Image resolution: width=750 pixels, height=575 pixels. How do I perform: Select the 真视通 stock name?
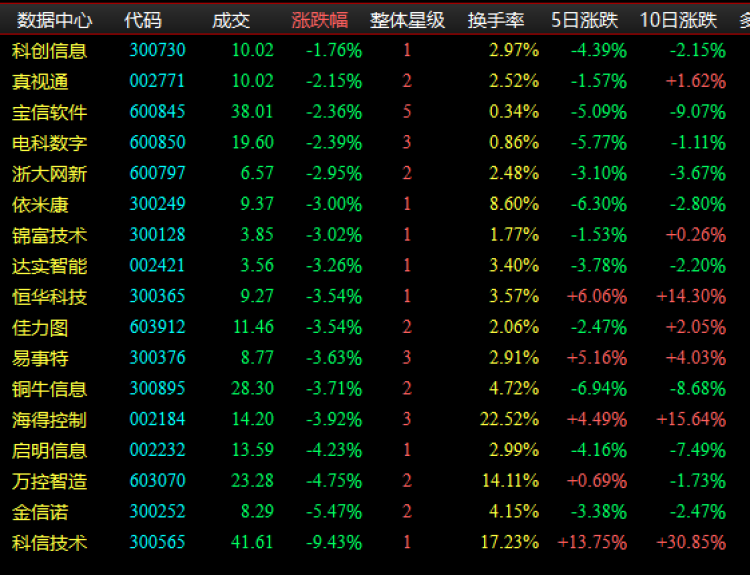(40, 81)
